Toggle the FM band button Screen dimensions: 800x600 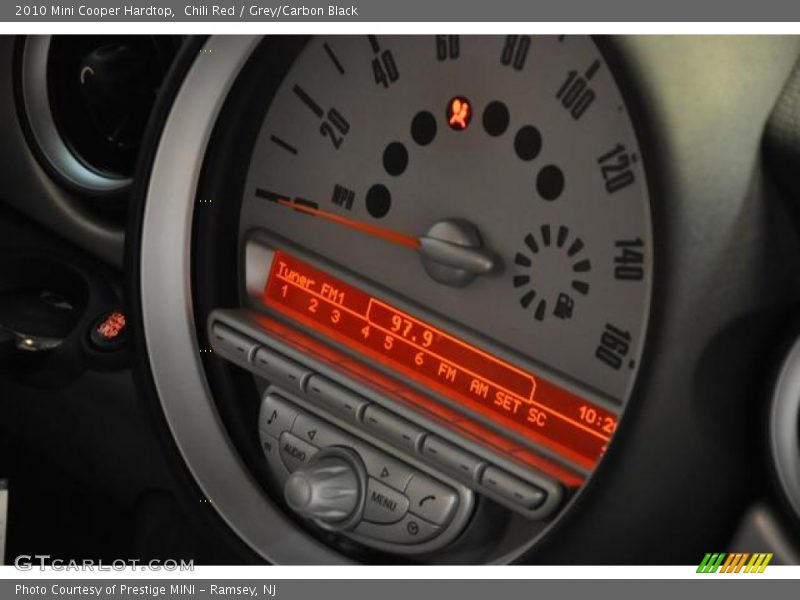point(448,370)
